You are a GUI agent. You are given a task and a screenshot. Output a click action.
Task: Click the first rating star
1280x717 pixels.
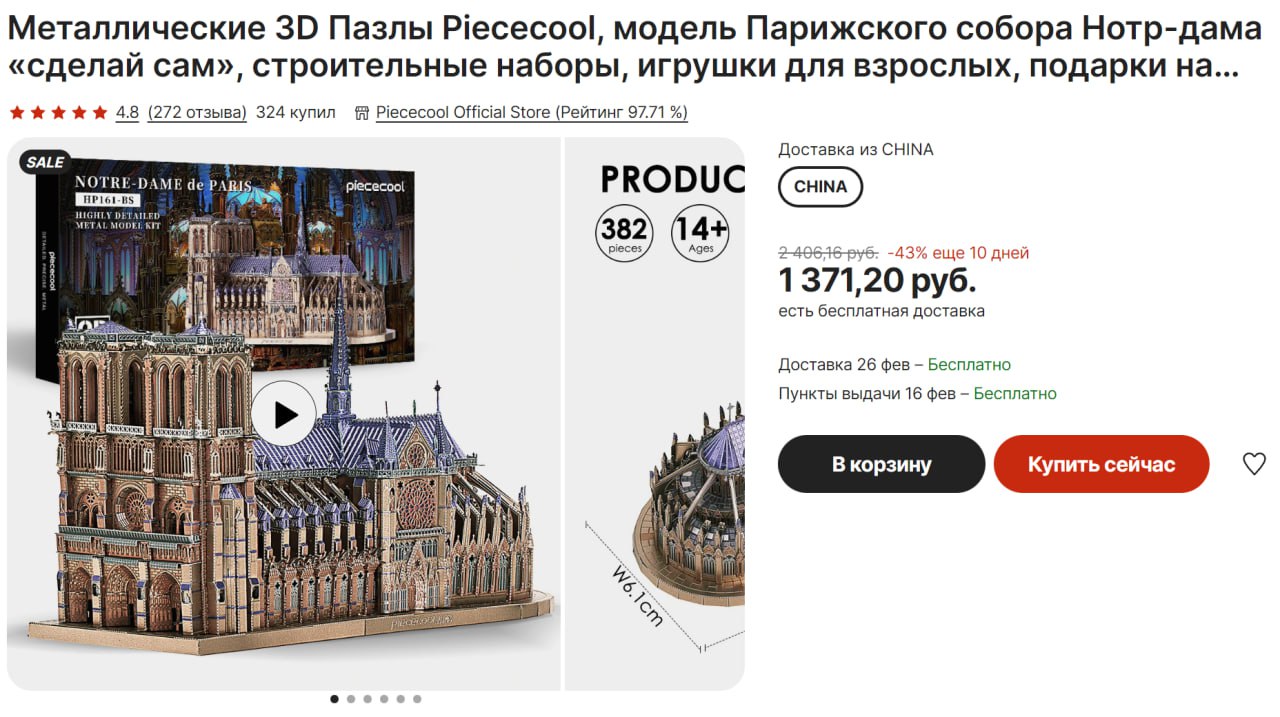click(16, 113)
